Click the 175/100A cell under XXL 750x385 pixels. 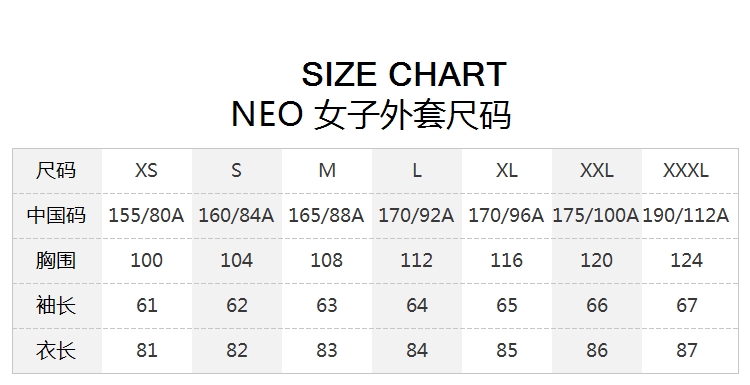coord(596,215)
